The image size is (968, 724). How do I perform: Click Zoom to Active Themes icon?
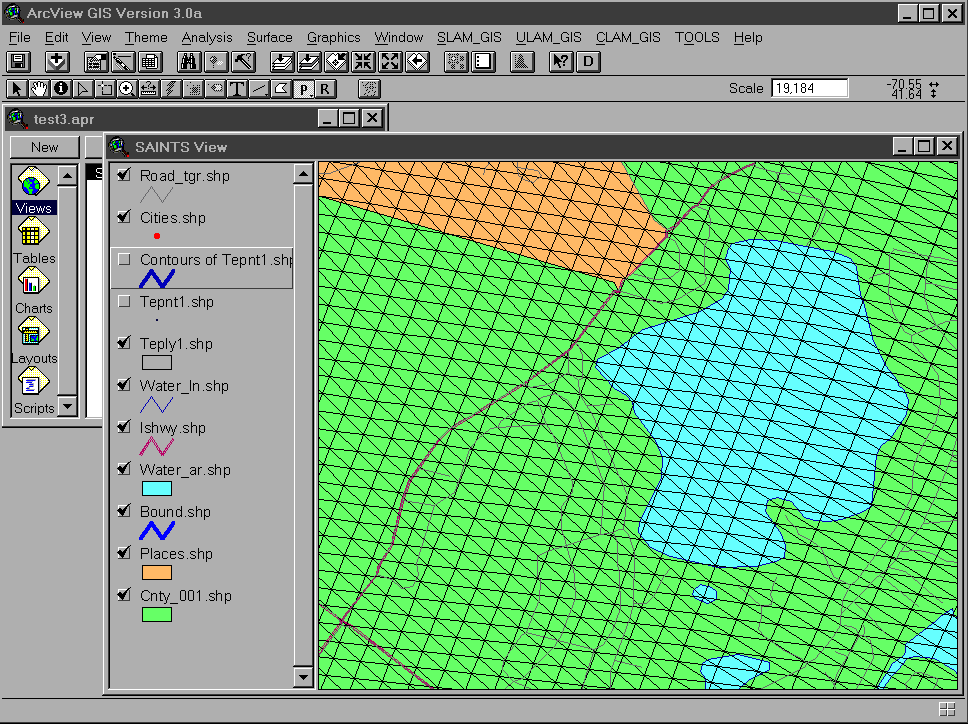click(x=309, y=62)
